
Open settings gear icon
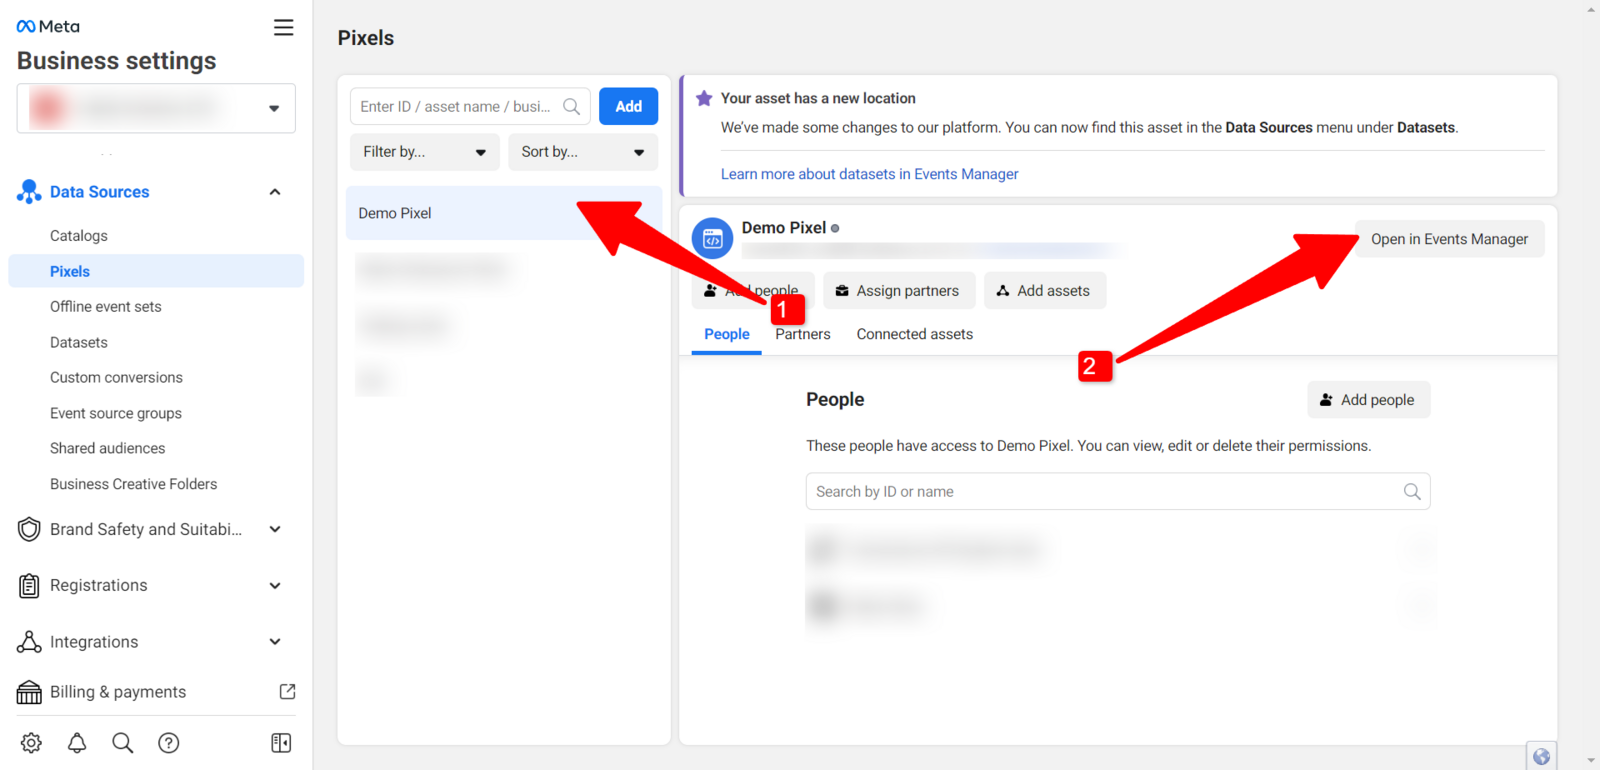[x=31, y=743]
